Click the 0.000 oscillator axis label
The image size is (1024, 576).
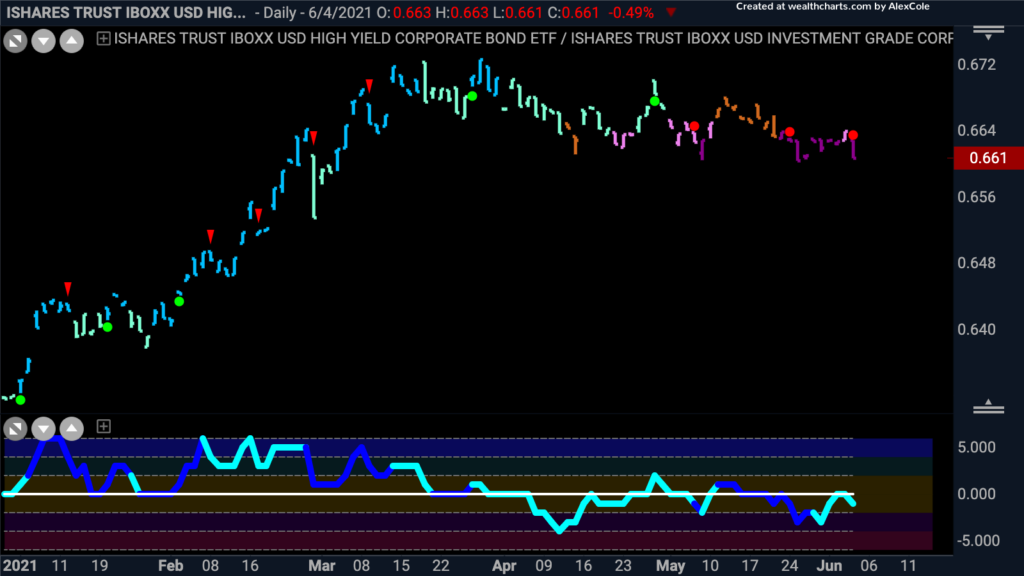(976, 494)
